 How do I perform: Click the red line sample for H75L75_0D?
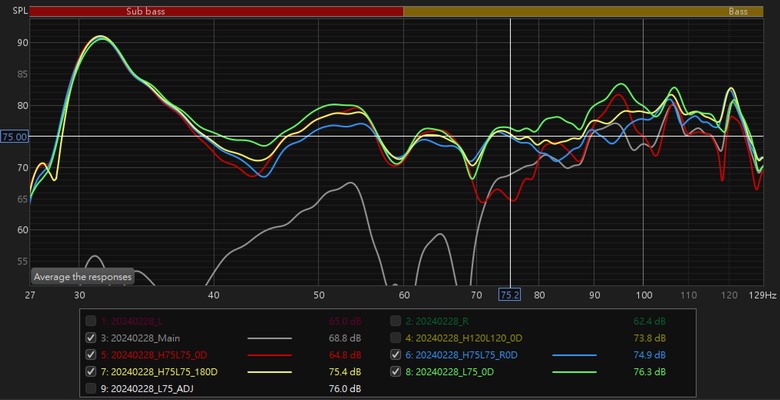[269, 355]
